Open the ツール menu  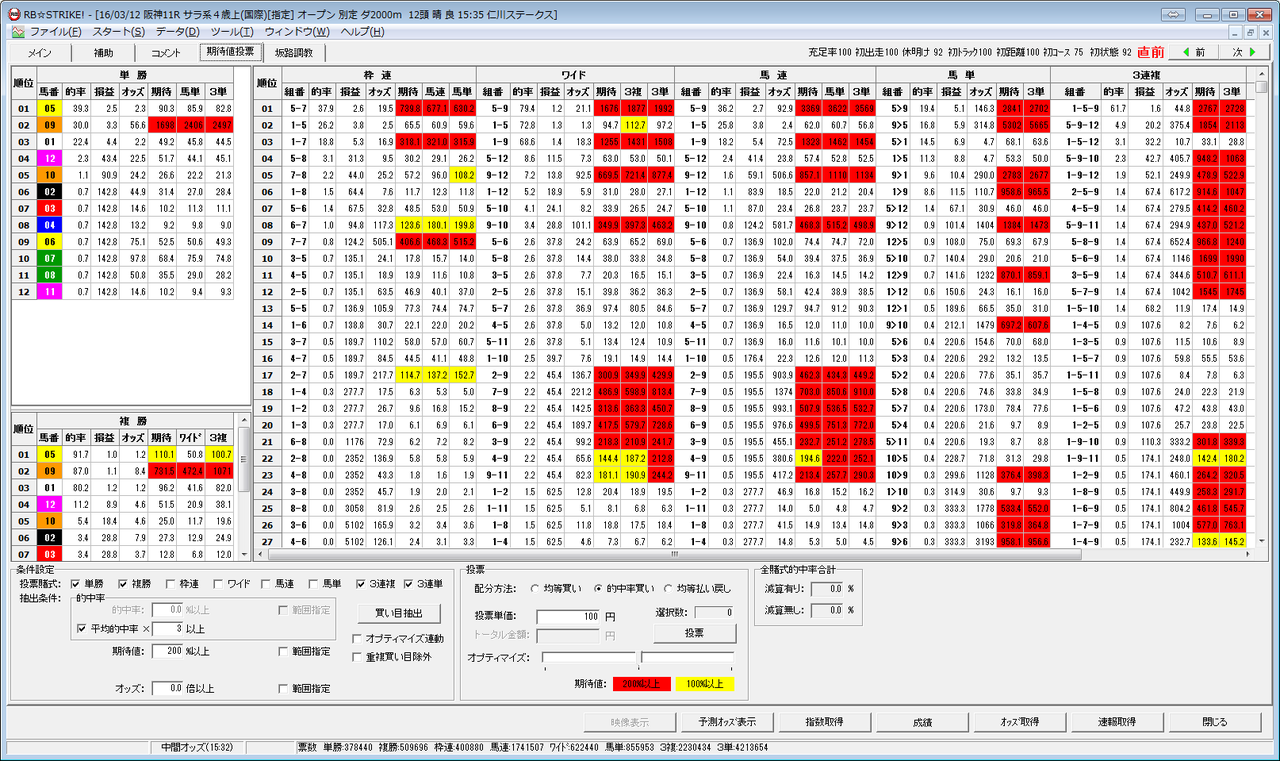click(232, 32)
